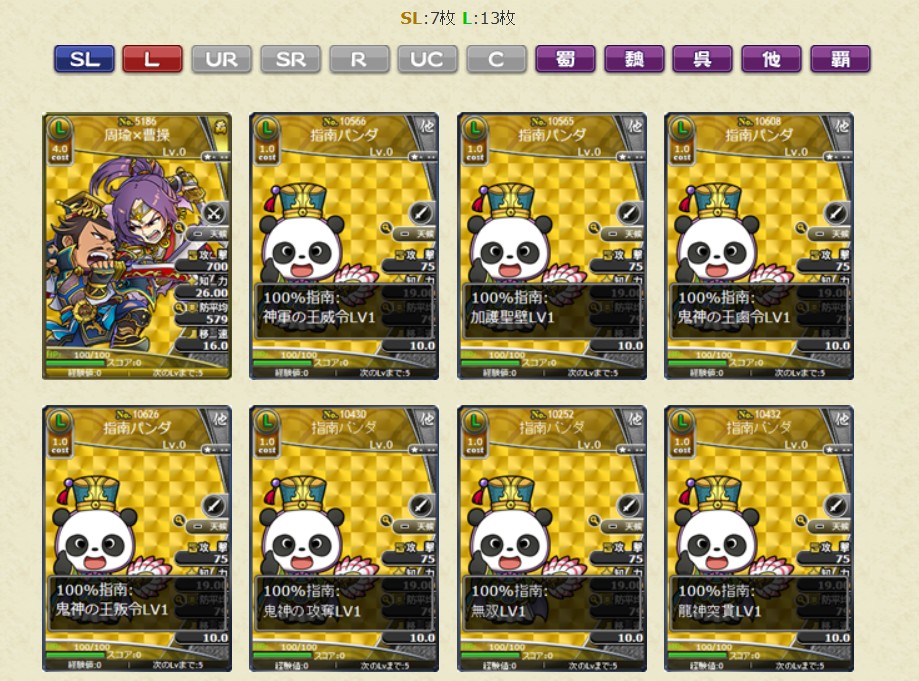
Task: Click spear icon on card No.10565
Action: click(629, 213)
